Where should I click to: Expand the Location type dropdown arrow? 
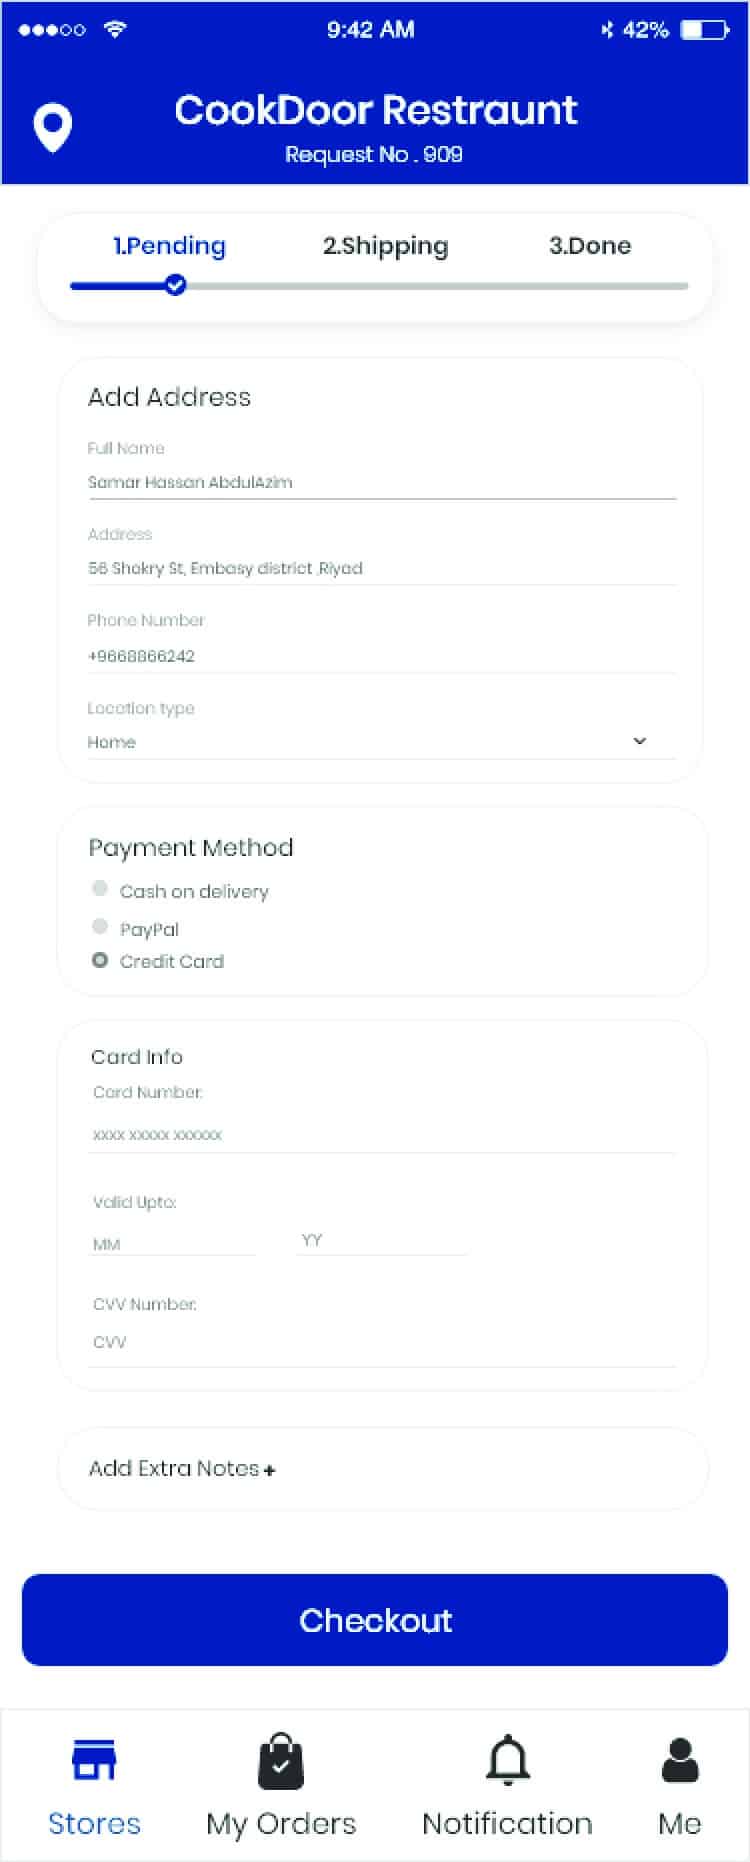click(640, 741)
